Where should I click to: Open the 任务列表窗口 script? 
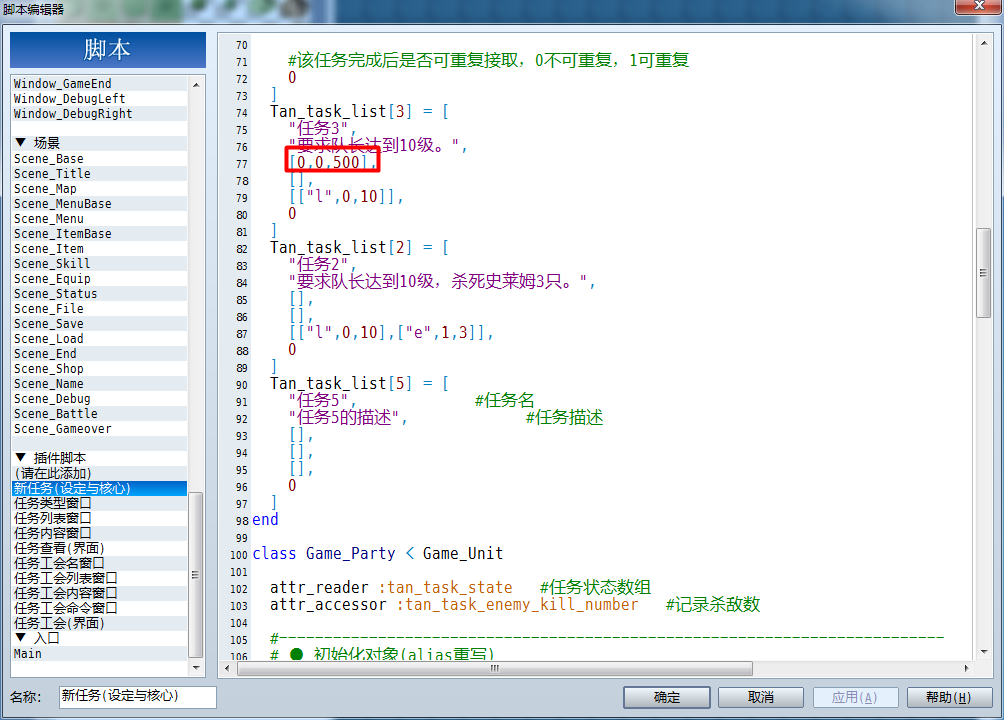point(100,518)
